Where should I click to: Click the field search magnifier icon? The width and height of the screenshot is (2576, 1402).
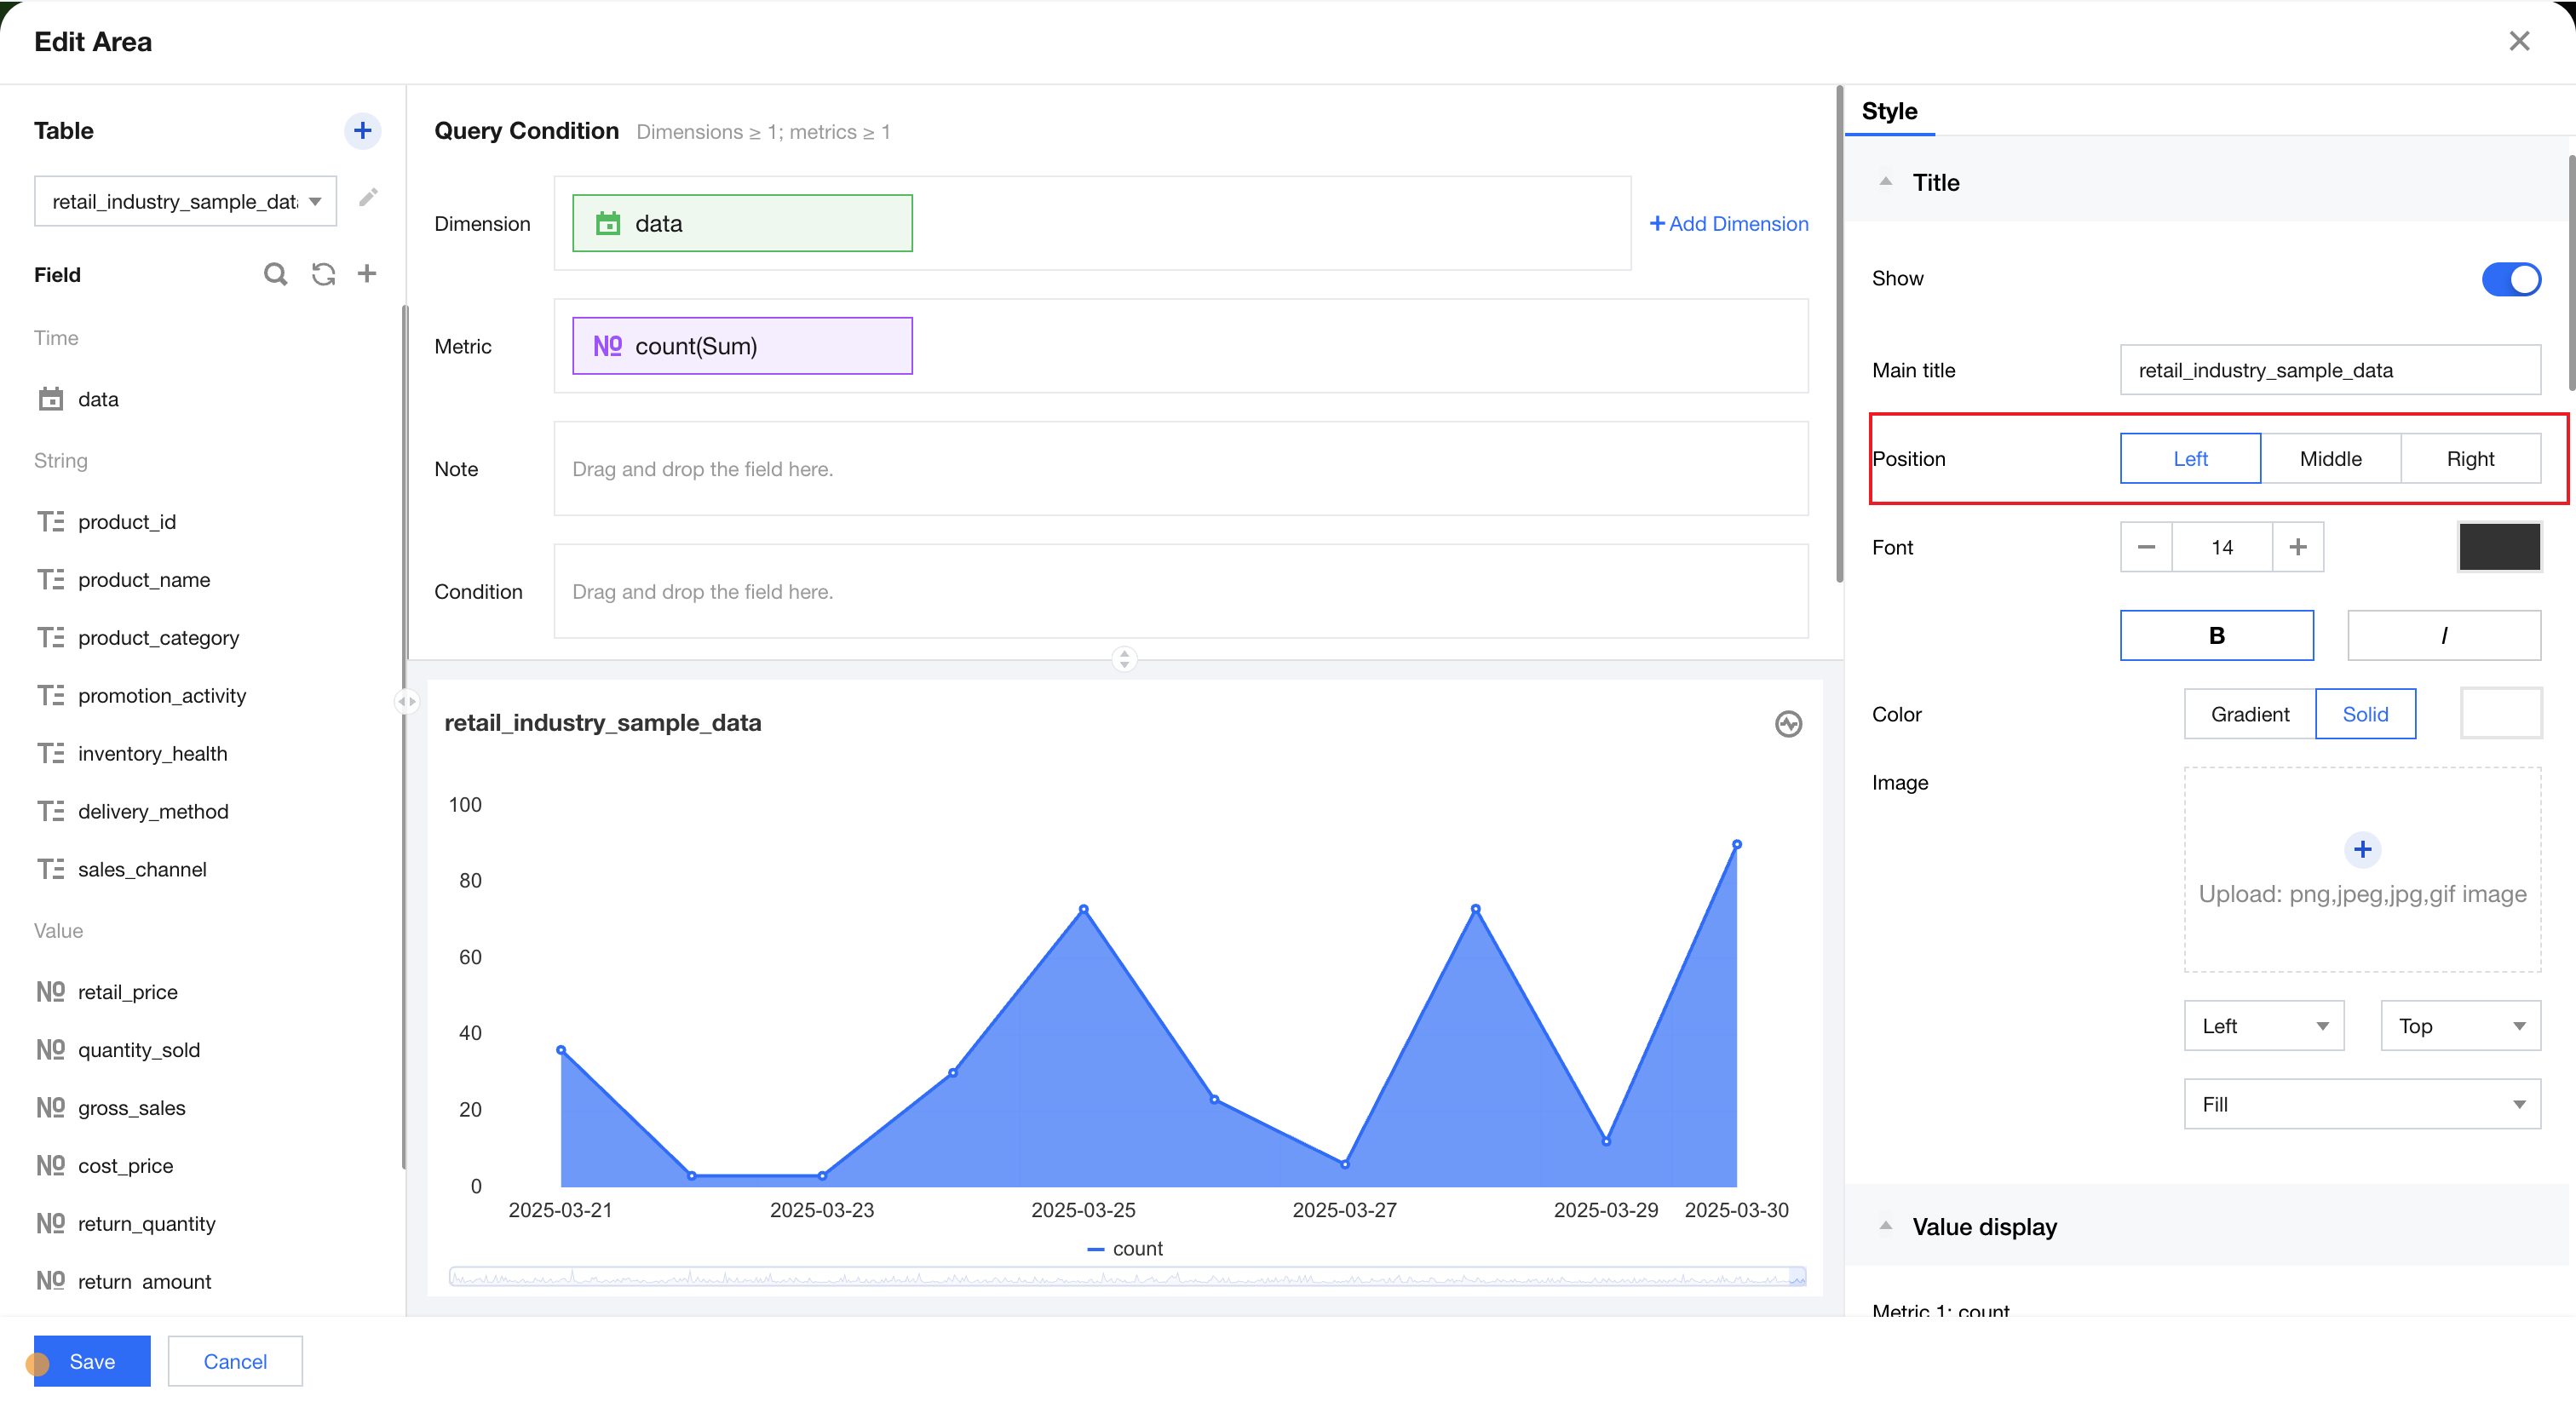tap(275, 274)
